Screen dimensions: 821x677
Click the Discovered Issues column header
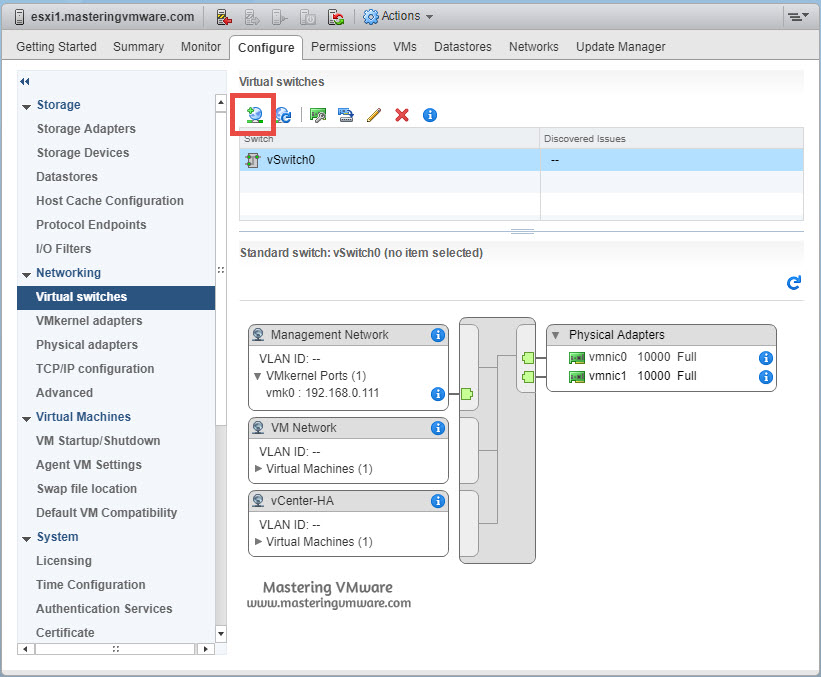(672, 139)
